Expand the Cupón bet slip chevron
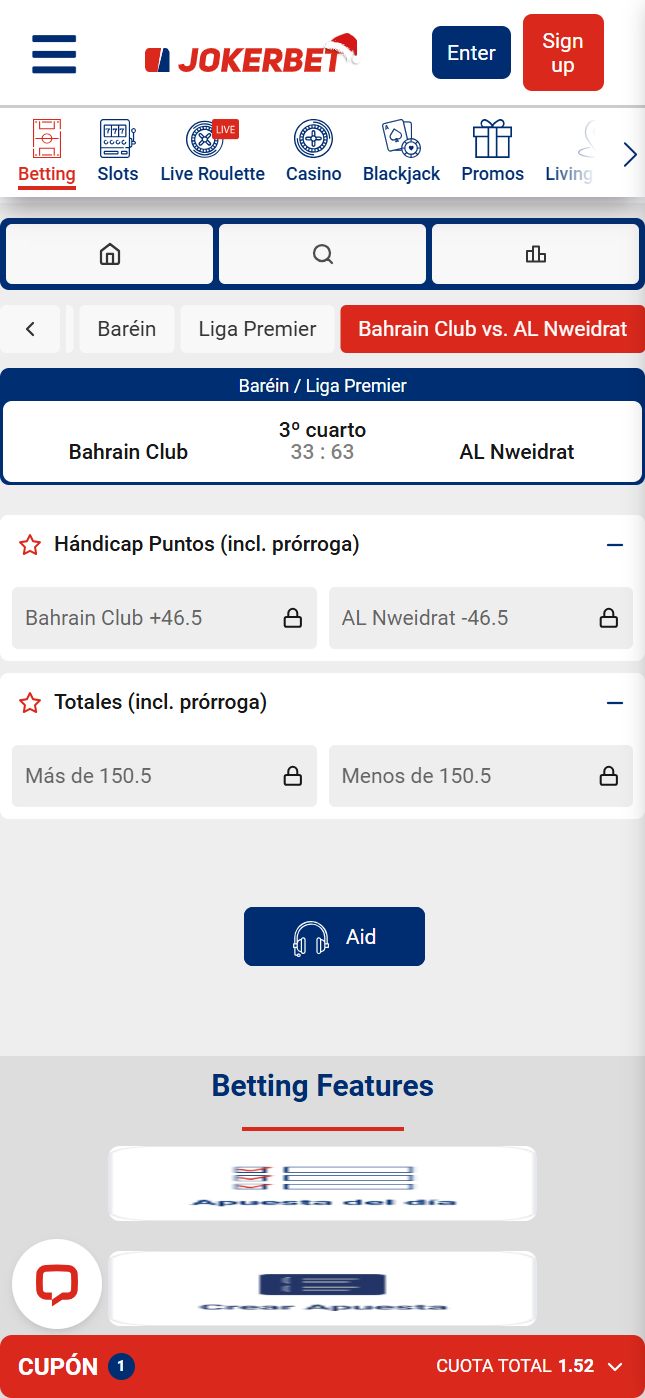This screenshot has height=1398, width=645. pos(615,1366)
